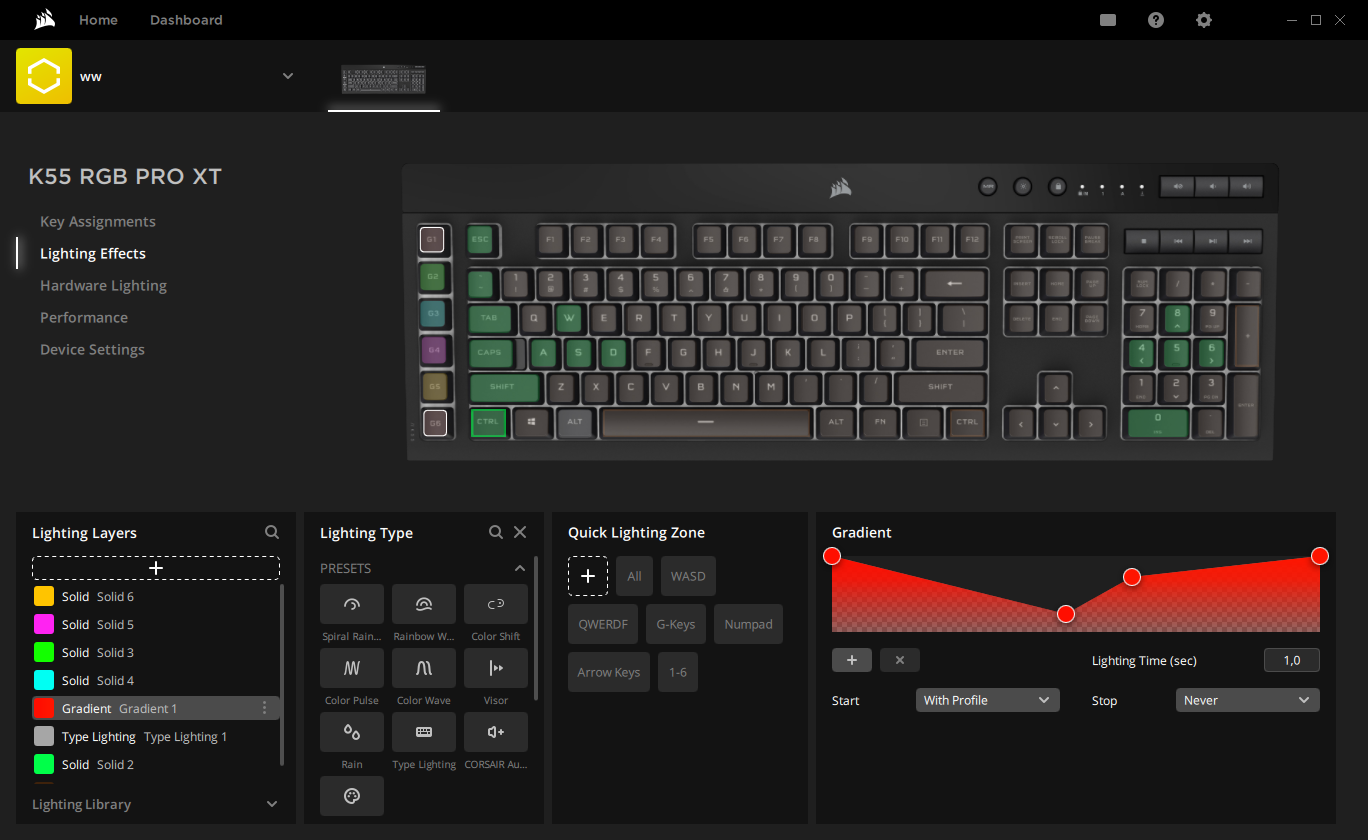
Task: Open the help question mark icon
Action: (x=1156, y=20)
